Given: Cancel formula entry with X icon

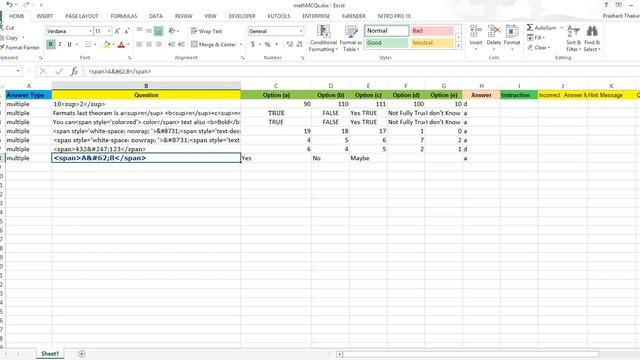Looking at the screenshot, I should click(43, 71).
